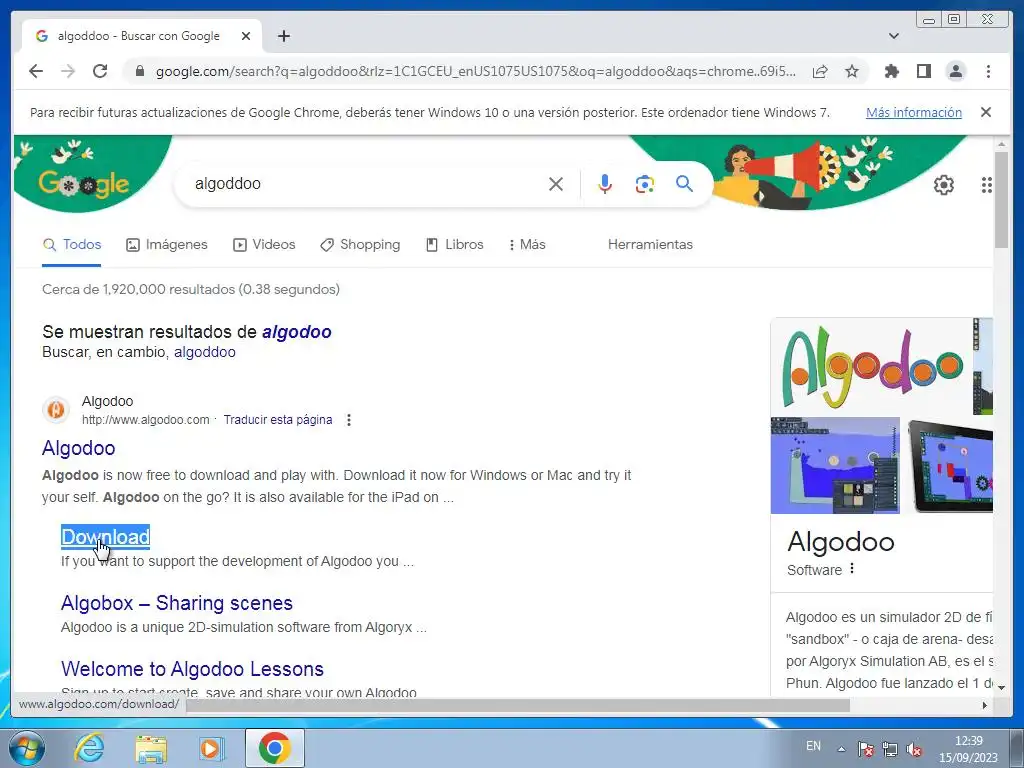Open a new tab with plus button
Screen dimensions: 1024x768
click(283, 36)
